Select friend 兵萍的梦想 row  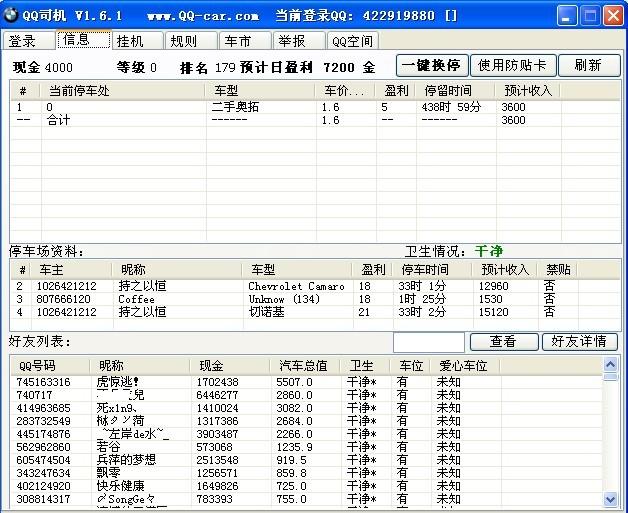click(x=306, y=460)
